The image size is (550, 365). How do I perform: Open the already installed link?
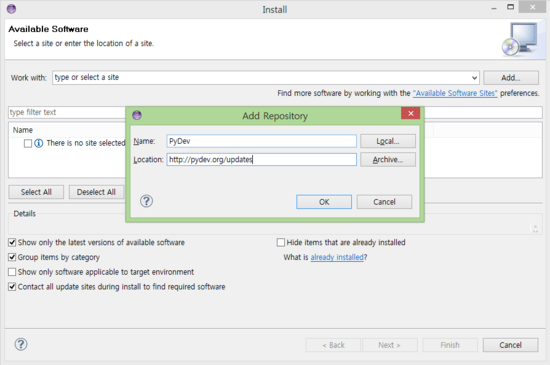pos(337,257)
